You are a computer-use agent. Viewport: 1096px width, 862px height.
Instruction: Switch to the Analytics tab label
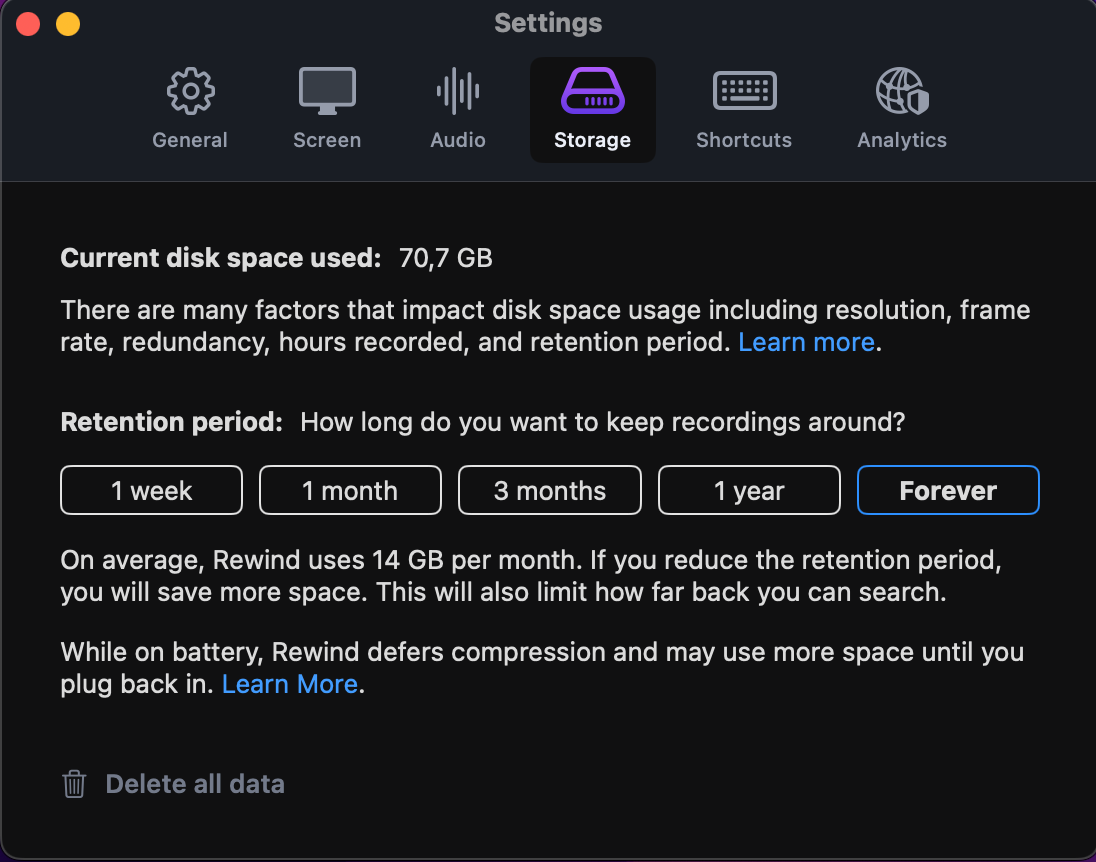click(902, 140)
